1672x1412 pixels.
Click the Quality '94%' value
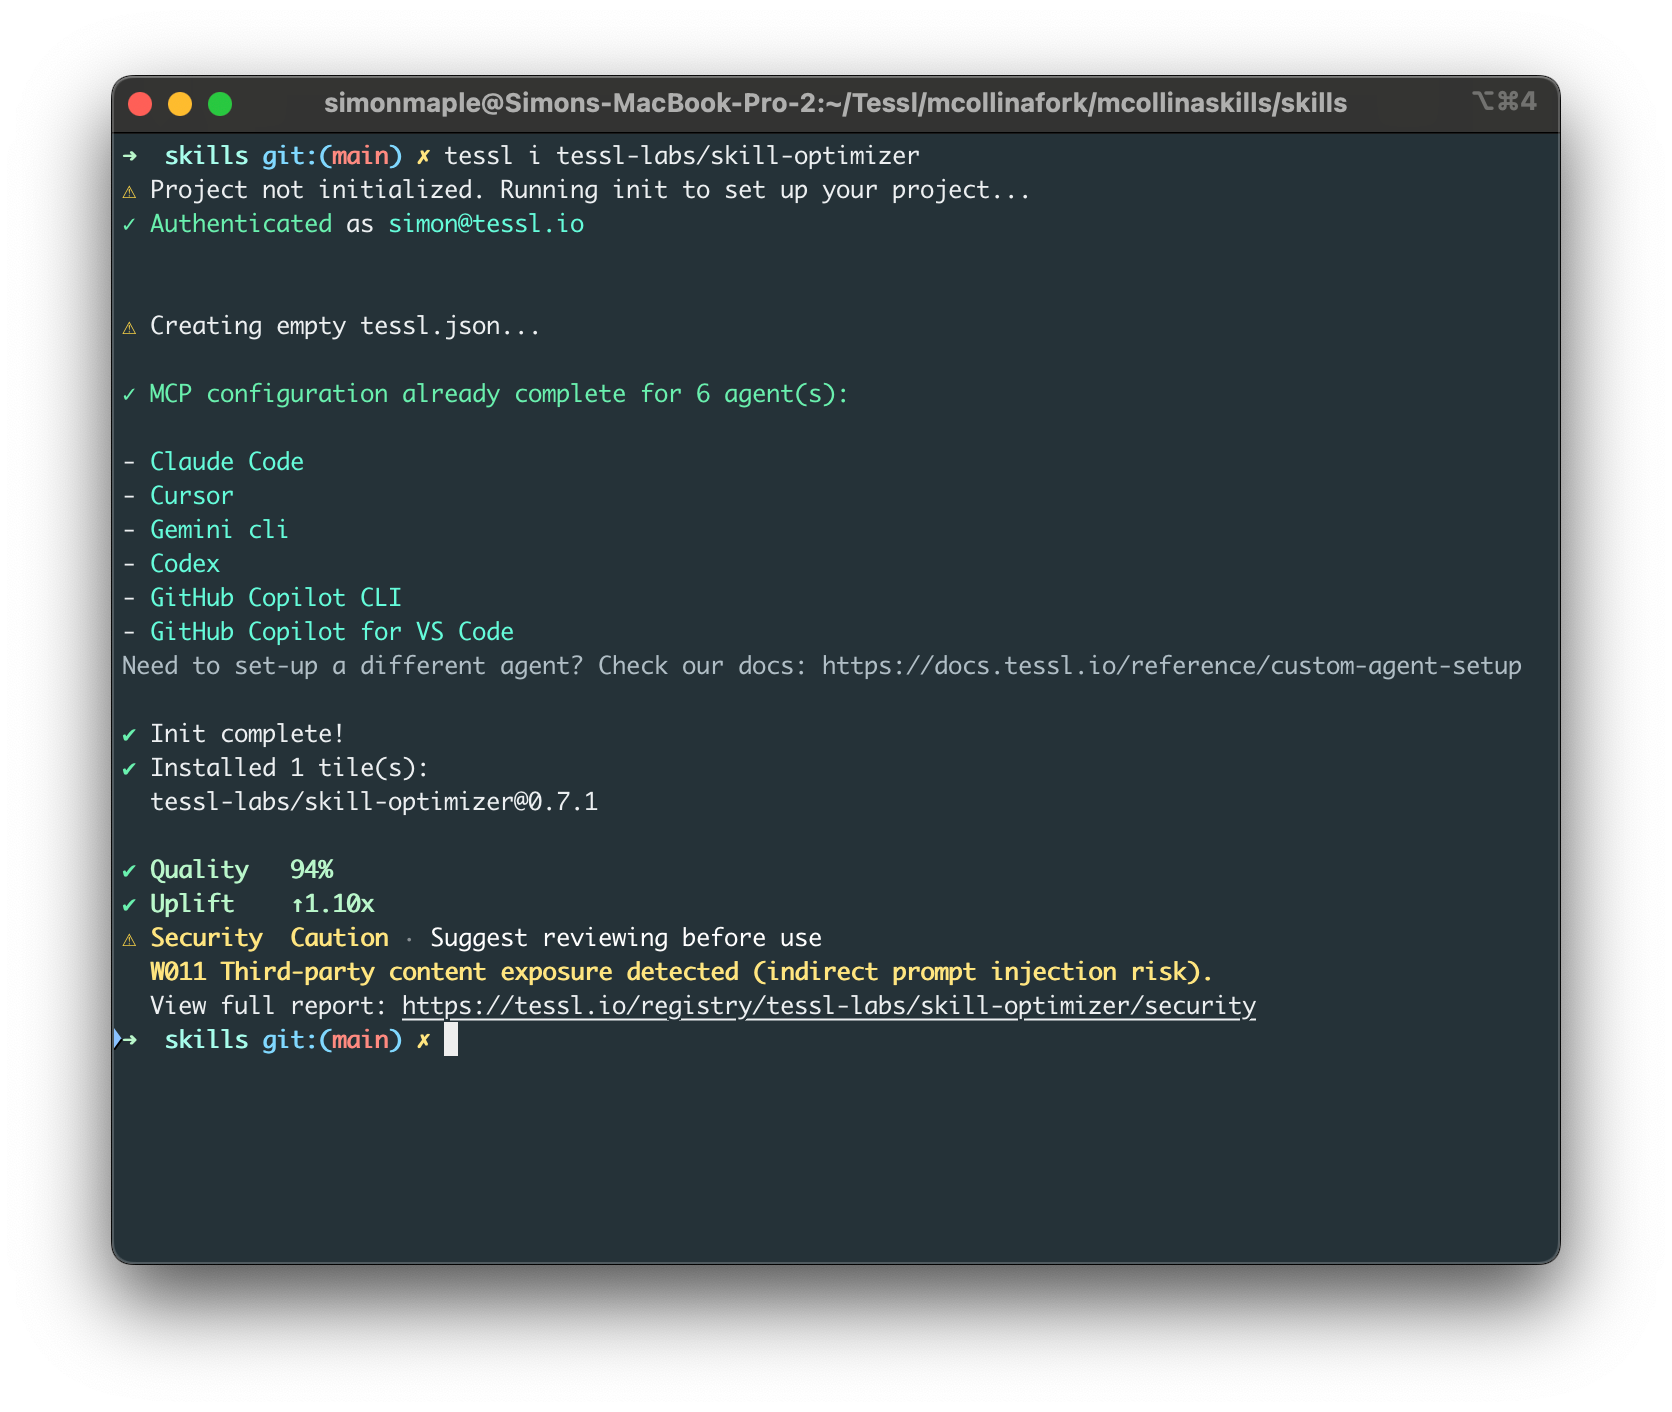[312, 870]
